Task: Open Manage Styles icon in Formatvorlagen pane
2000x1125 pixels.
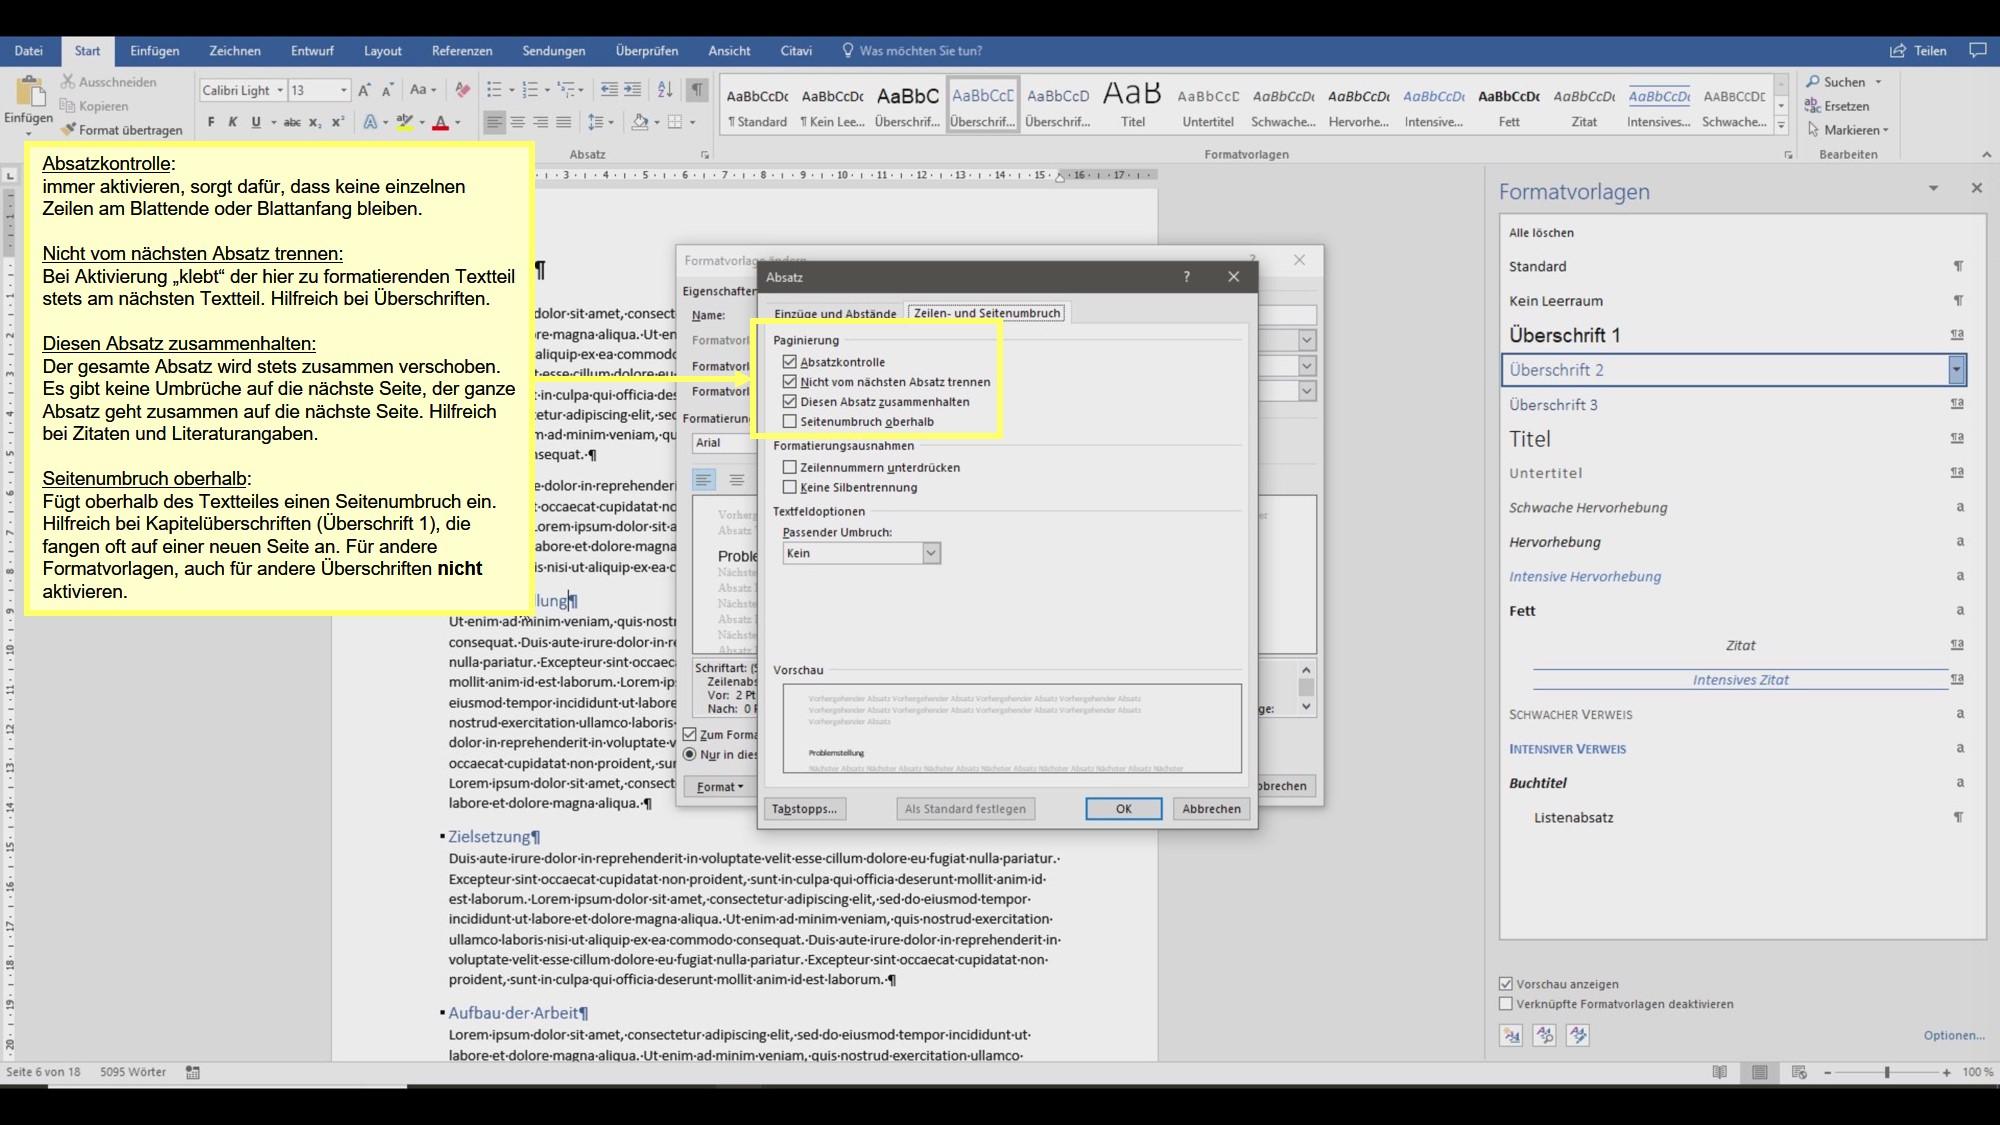Action: click(x=1578, y=1035)
